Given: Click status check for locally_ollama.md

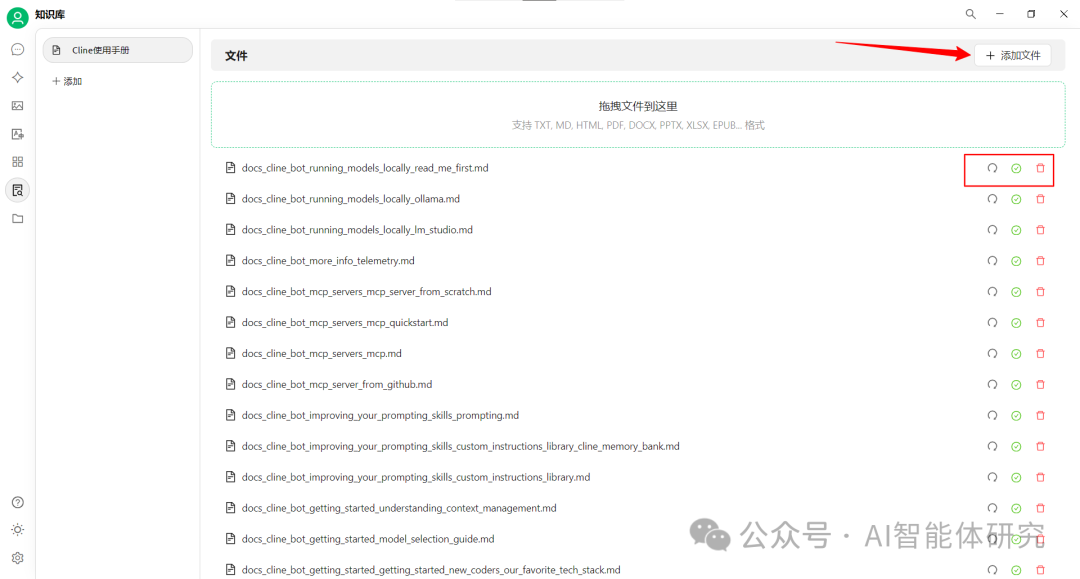Looking at the screenshot, I should click(1016, 200).
